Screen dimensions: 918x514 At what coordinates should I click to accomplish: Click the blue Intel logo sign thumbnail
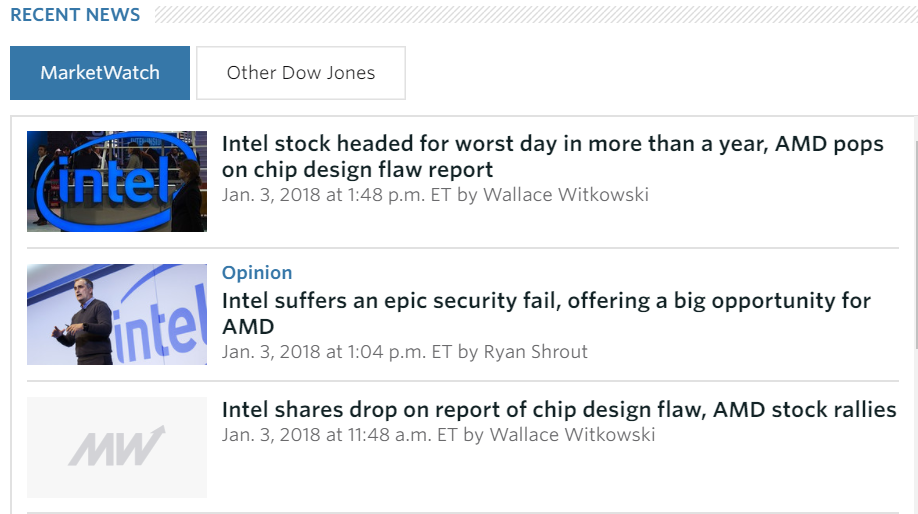coord(117,181)
